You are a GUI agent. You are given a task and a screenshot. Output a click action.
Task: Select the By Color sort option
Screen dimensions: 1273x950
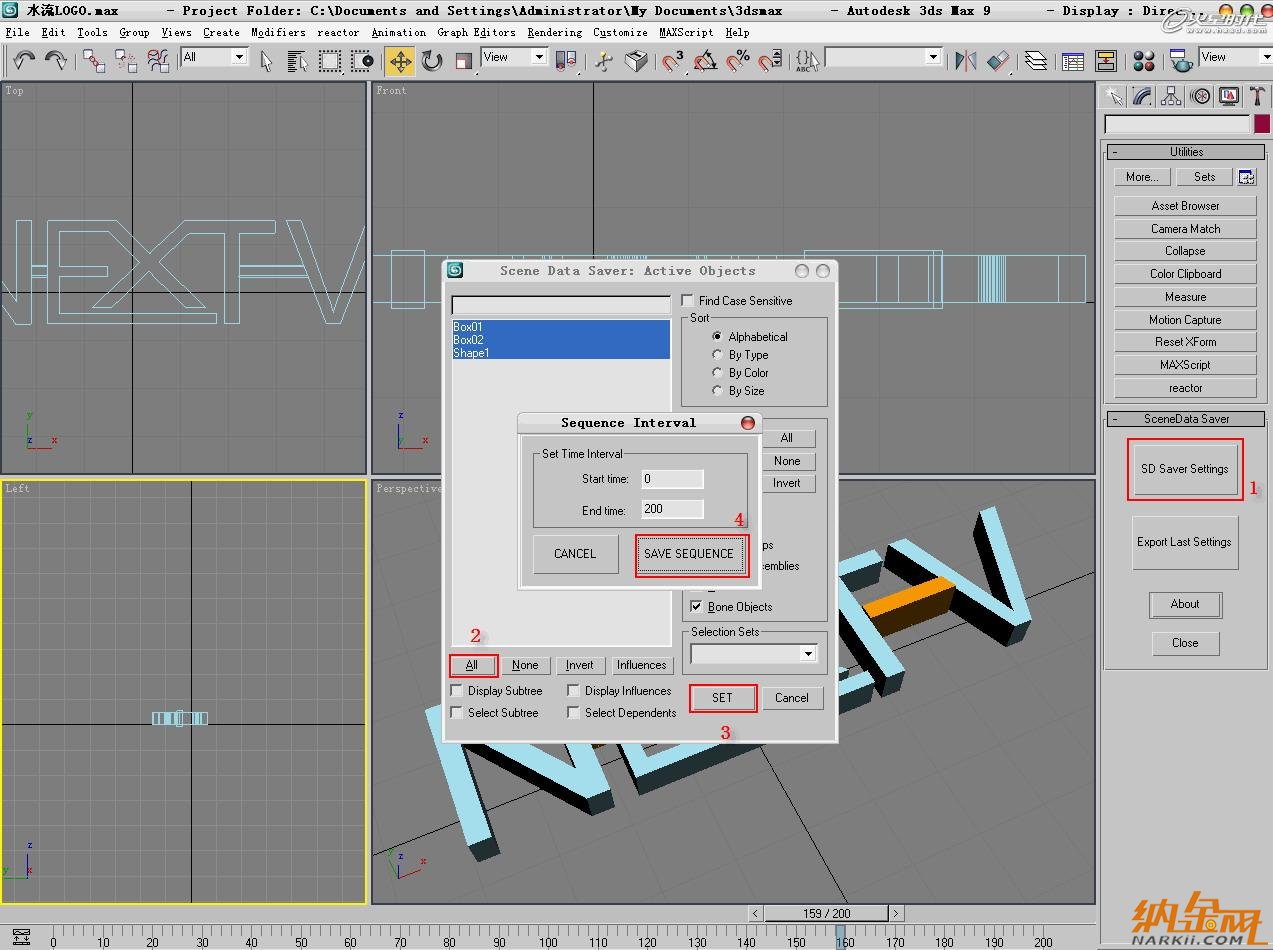click(717, 373)
